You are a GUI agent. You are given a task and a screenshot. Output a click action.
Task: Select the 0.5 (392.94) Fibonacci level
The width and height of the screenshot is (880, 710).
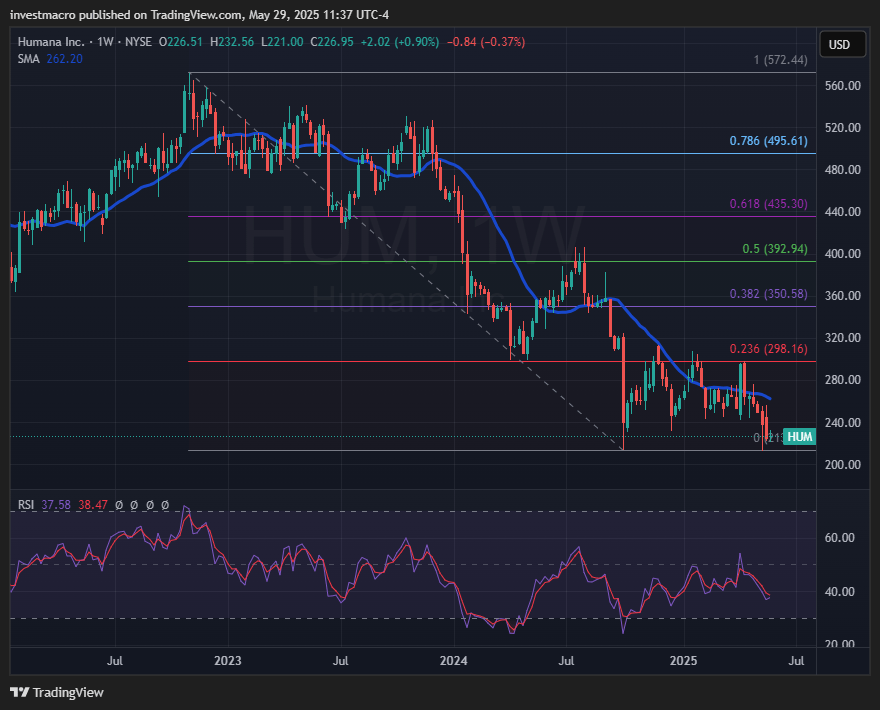click(x=774, y=249)
